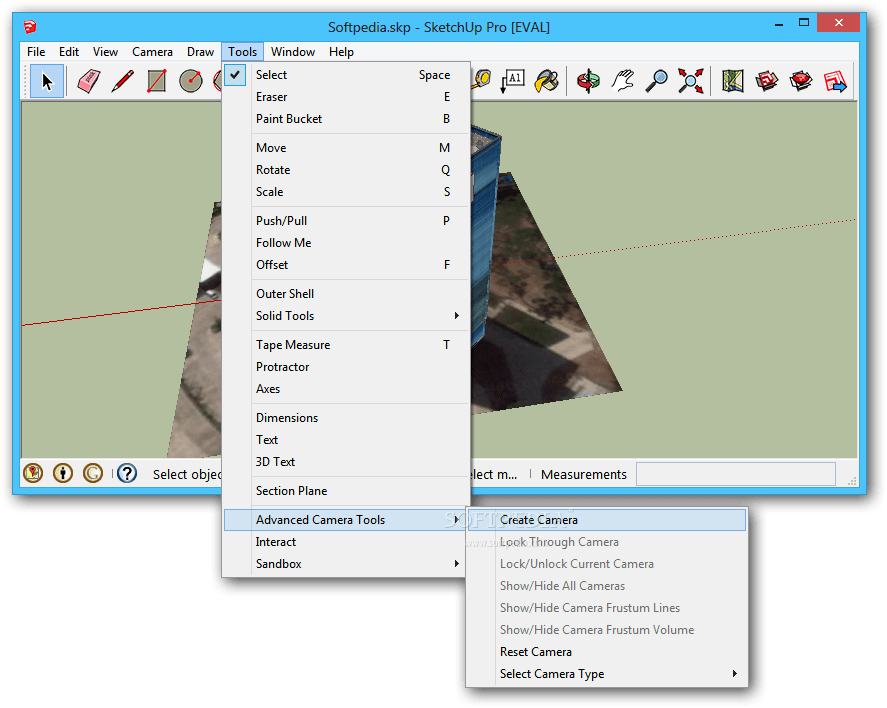Image resolution: width=887 pixels, height=708 pixels.
Task: Choose Follow Me from the menu
Action: tap(346, 243)
